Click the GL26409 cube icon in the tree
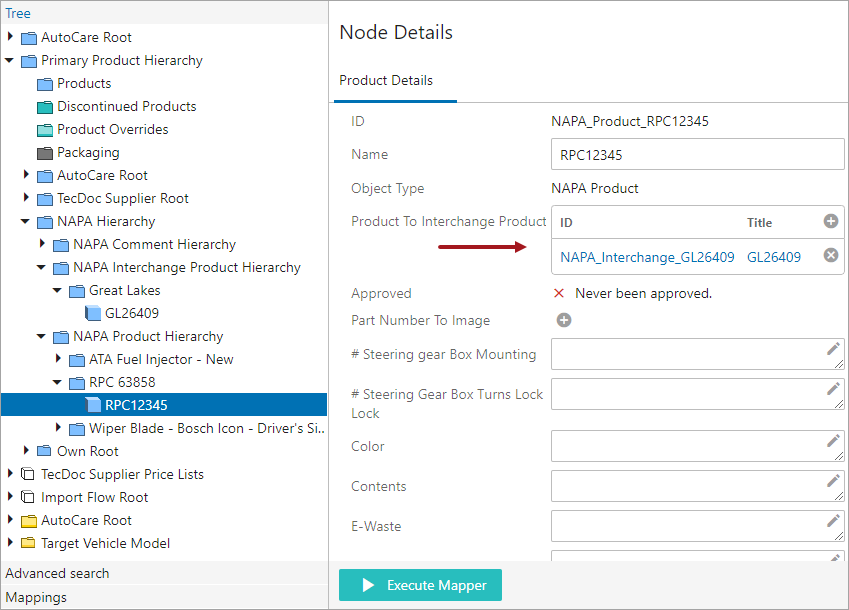Screen dimensions: 849x610 click(x=93, y=313)
